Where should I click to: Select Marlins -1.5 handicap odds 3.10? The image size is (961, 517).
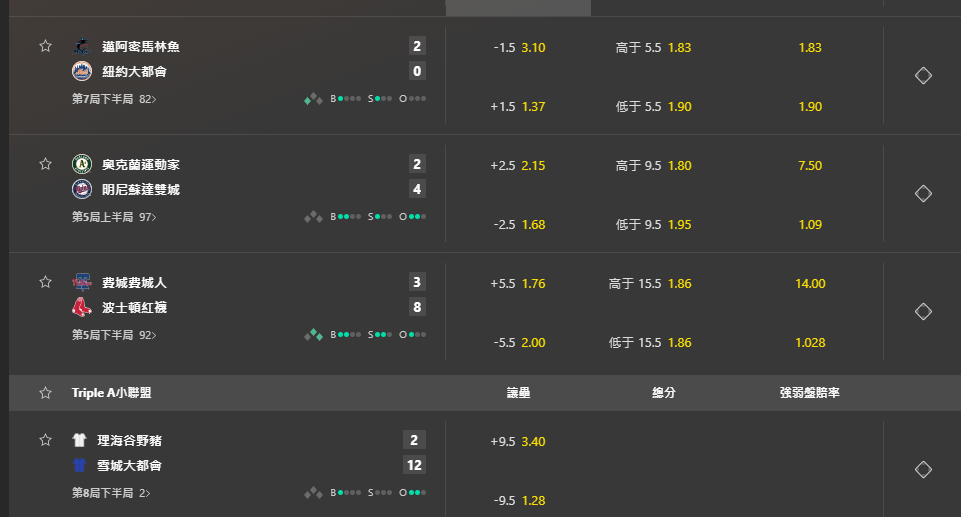click(x=519, y=48)
